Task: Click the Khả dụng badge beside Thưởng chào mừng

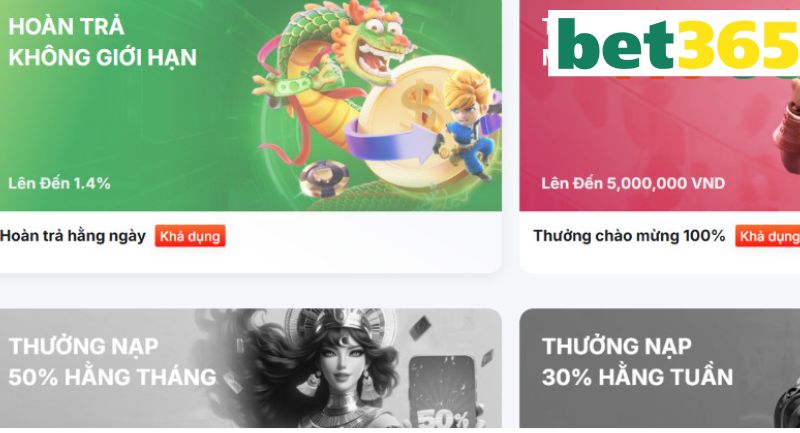Action: [767, 236]
